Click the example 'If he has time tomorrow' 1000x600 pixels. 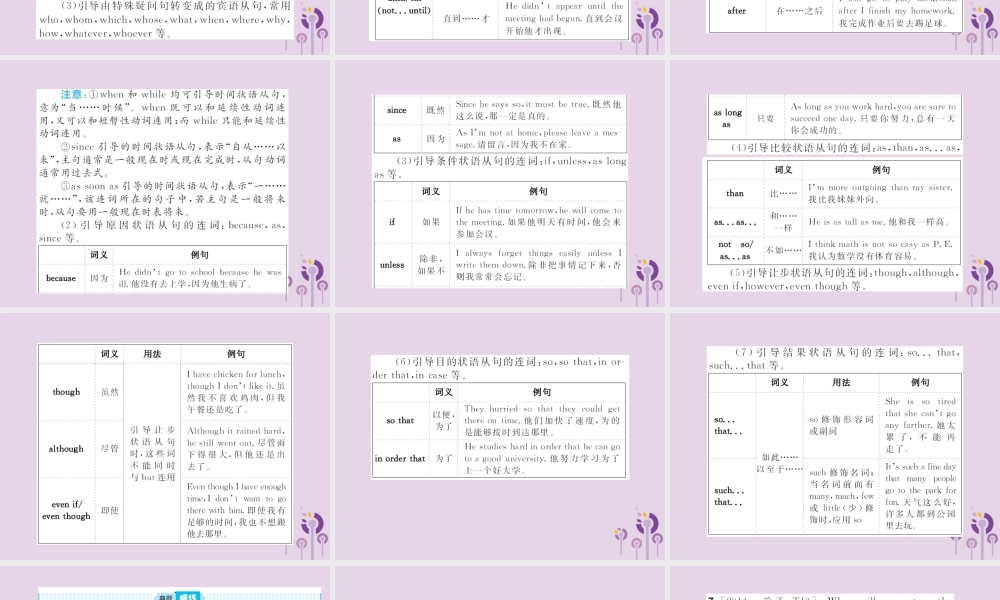click(x=538, y=222)
